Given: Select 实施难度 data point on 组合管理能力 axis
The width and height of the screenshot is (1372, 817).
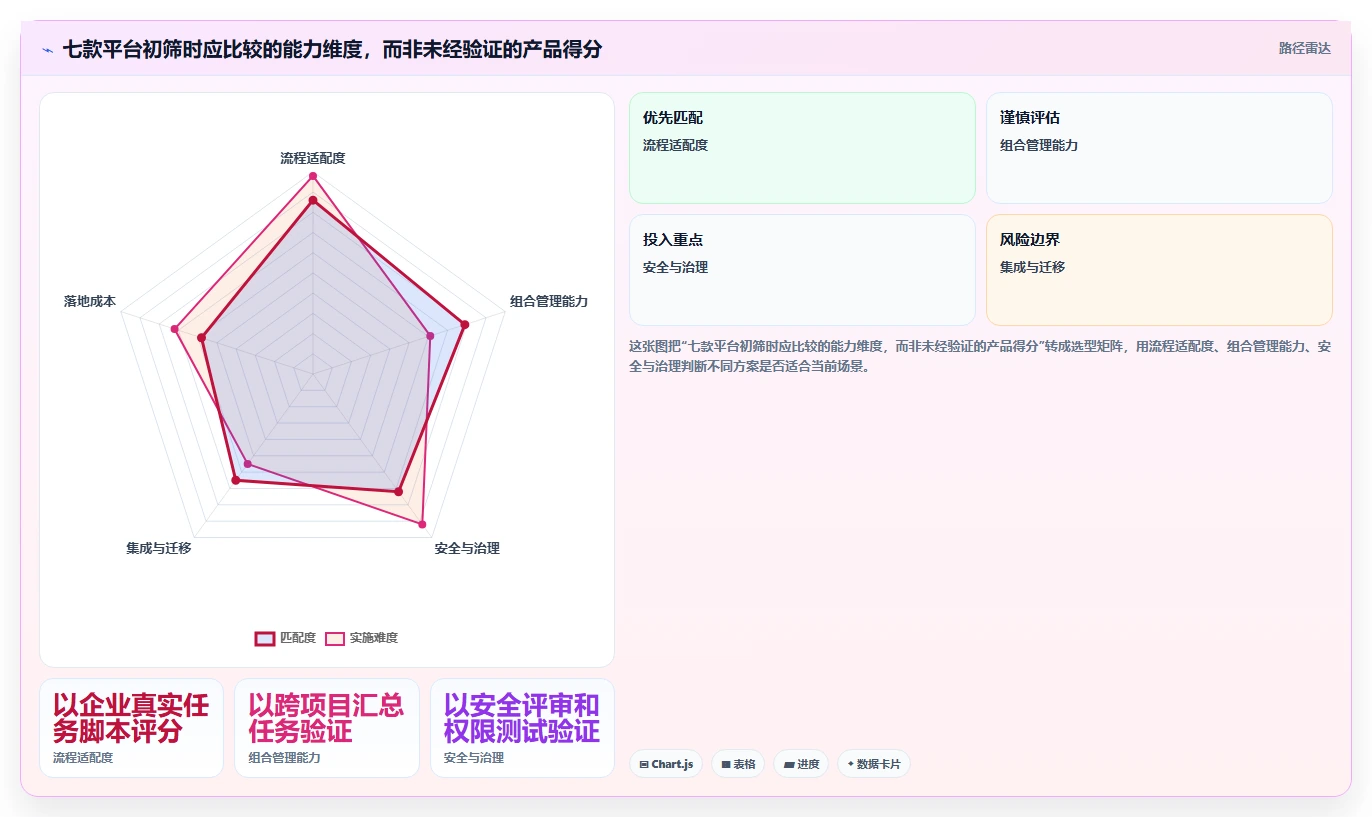Looking at the screenshot, I should (x=430, y=337).
